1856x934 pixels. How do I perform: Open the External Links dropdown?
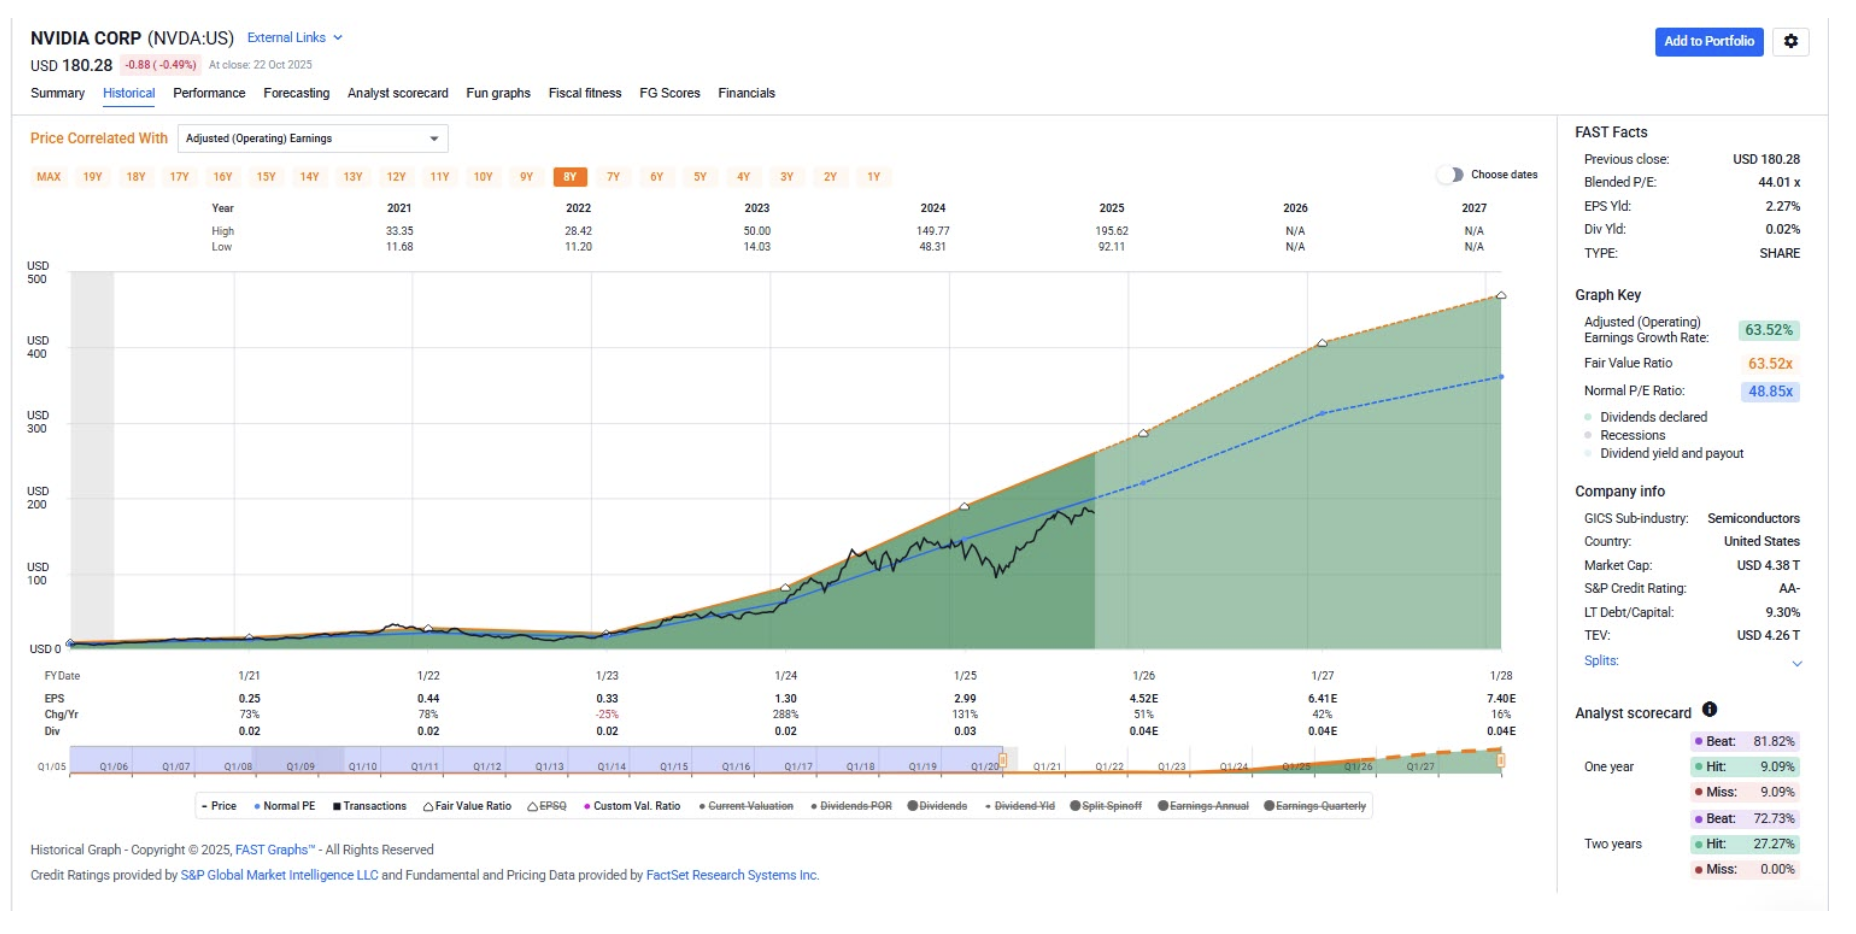[295, 37]
